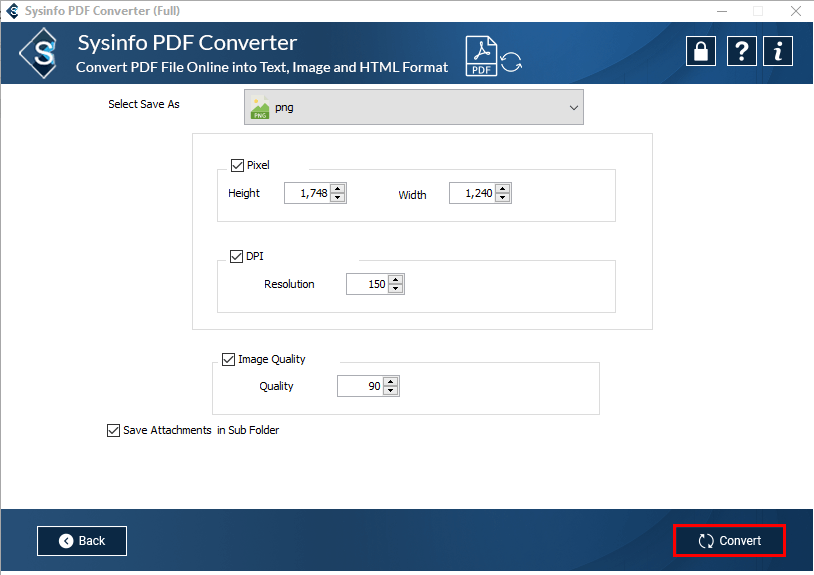This screenshot has height=575, width=814.
Task: Increase Quality with the up arrow
Action: tap(390, 382)
